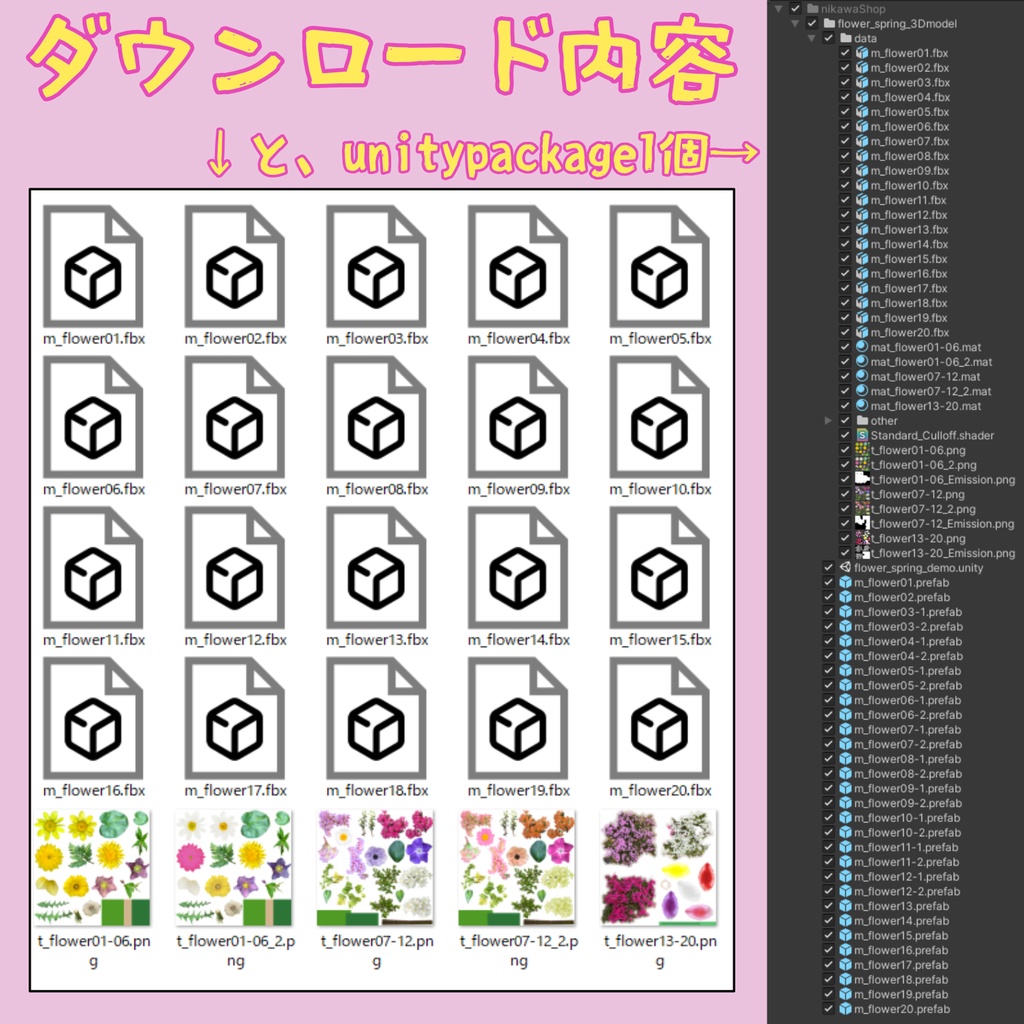The width and height of the screenshot is (1024, 1024).
Task: Collapse the nikawaShop tree node
Action: pos(777,7)
